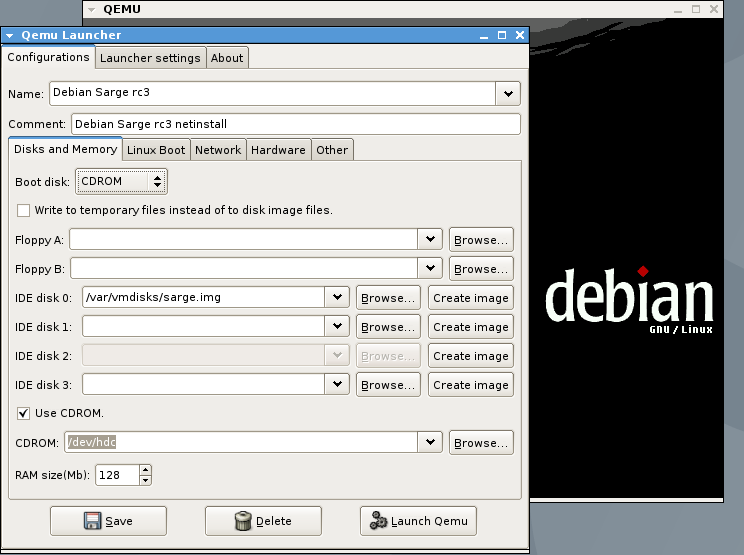Click the Floppy B path field

click(x=244, y=268)
